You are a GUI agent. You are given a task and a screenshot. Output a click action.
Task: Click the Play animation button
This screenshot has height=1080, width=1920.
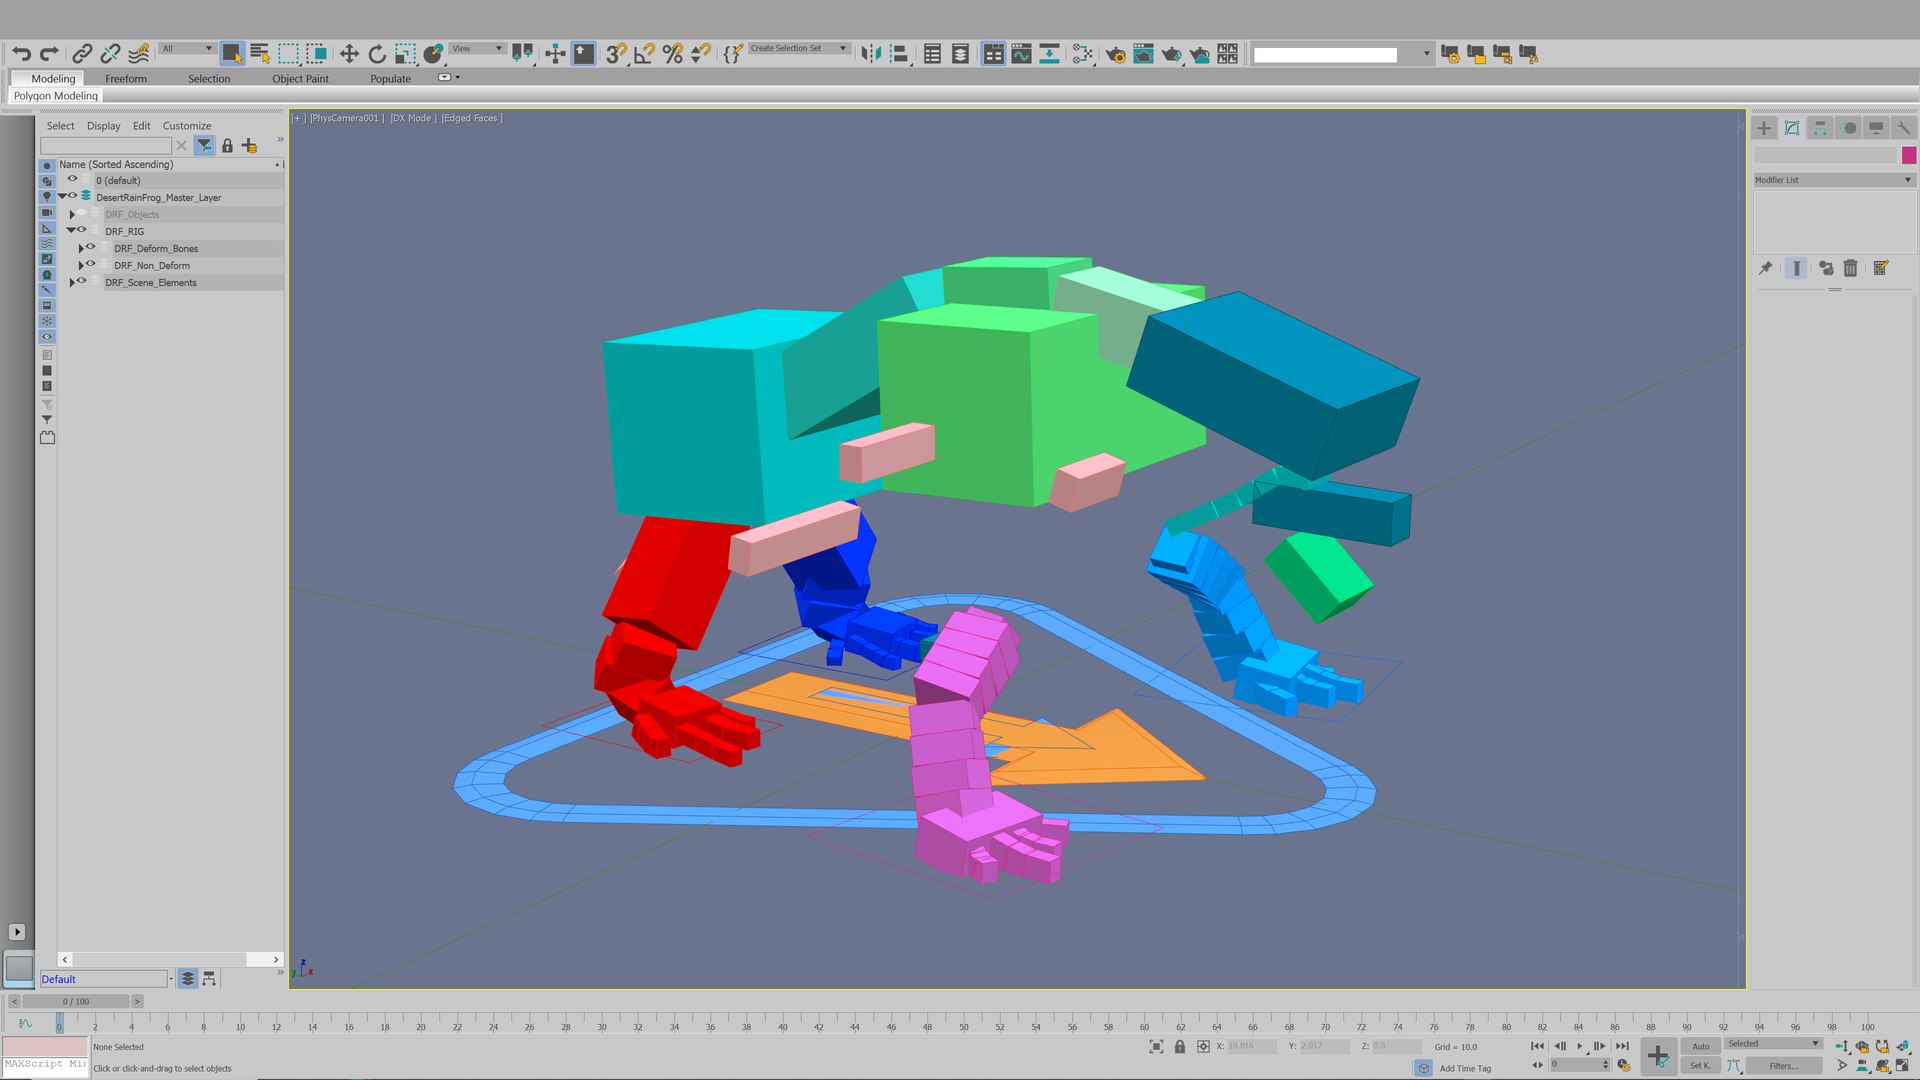[x=1580, y=1046]
